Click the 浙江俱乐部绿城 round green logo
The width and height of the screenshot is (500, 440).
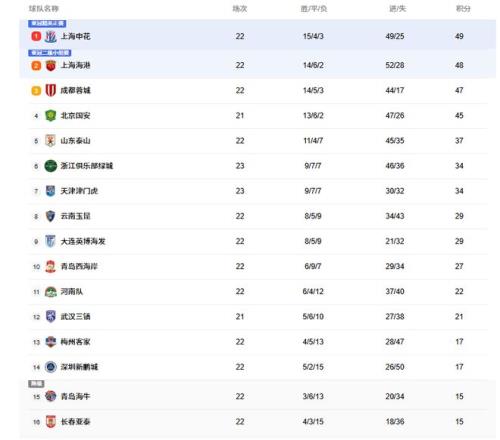51,166
